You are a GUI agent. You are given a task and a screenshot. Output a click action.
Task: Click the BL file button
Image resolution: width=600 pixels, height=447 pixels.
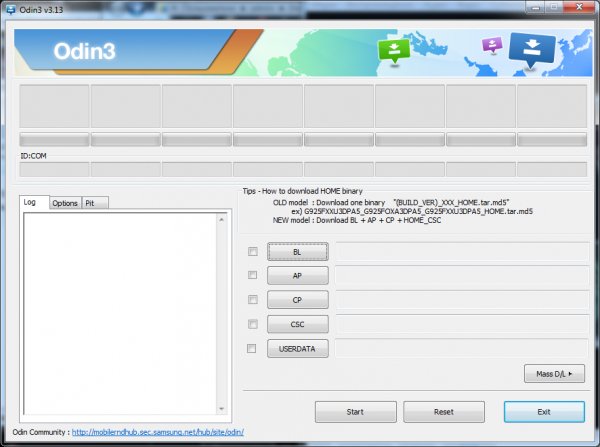pyautogui.click(x=298, y=251)
